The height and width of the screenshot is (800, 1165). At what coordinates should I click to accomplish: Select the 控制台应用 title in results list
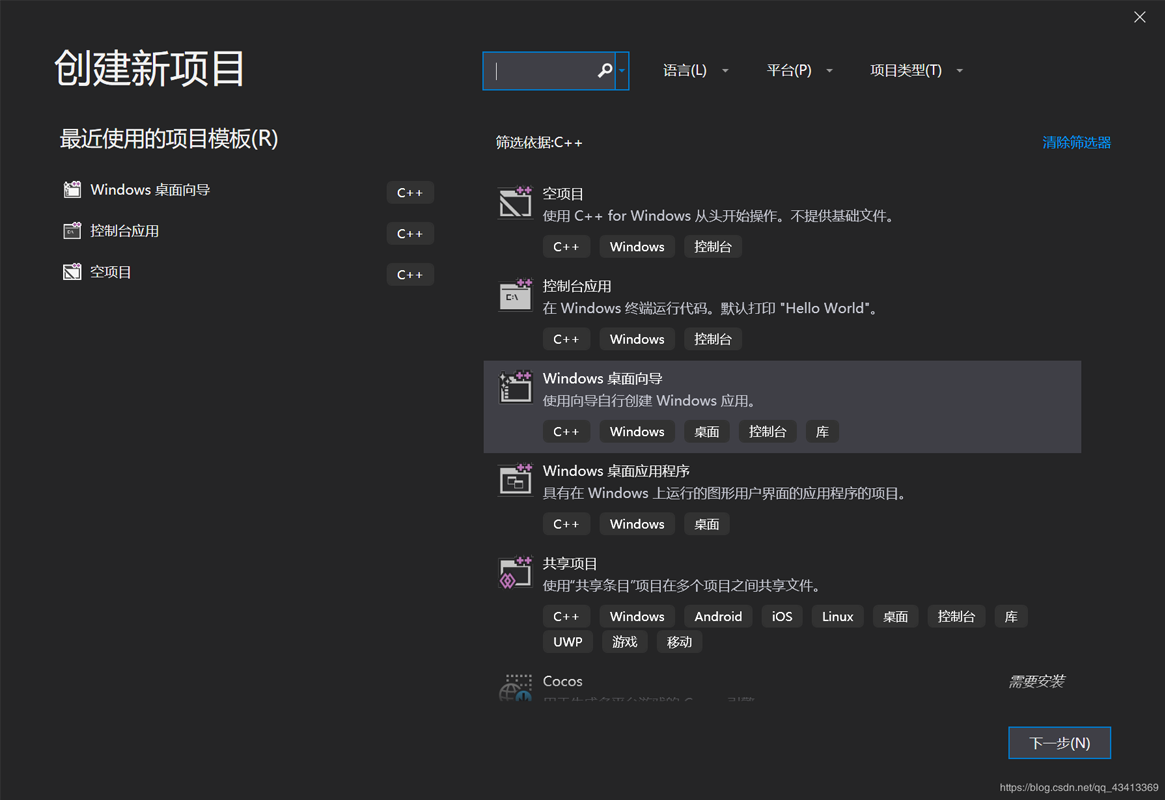click(577, 286)
